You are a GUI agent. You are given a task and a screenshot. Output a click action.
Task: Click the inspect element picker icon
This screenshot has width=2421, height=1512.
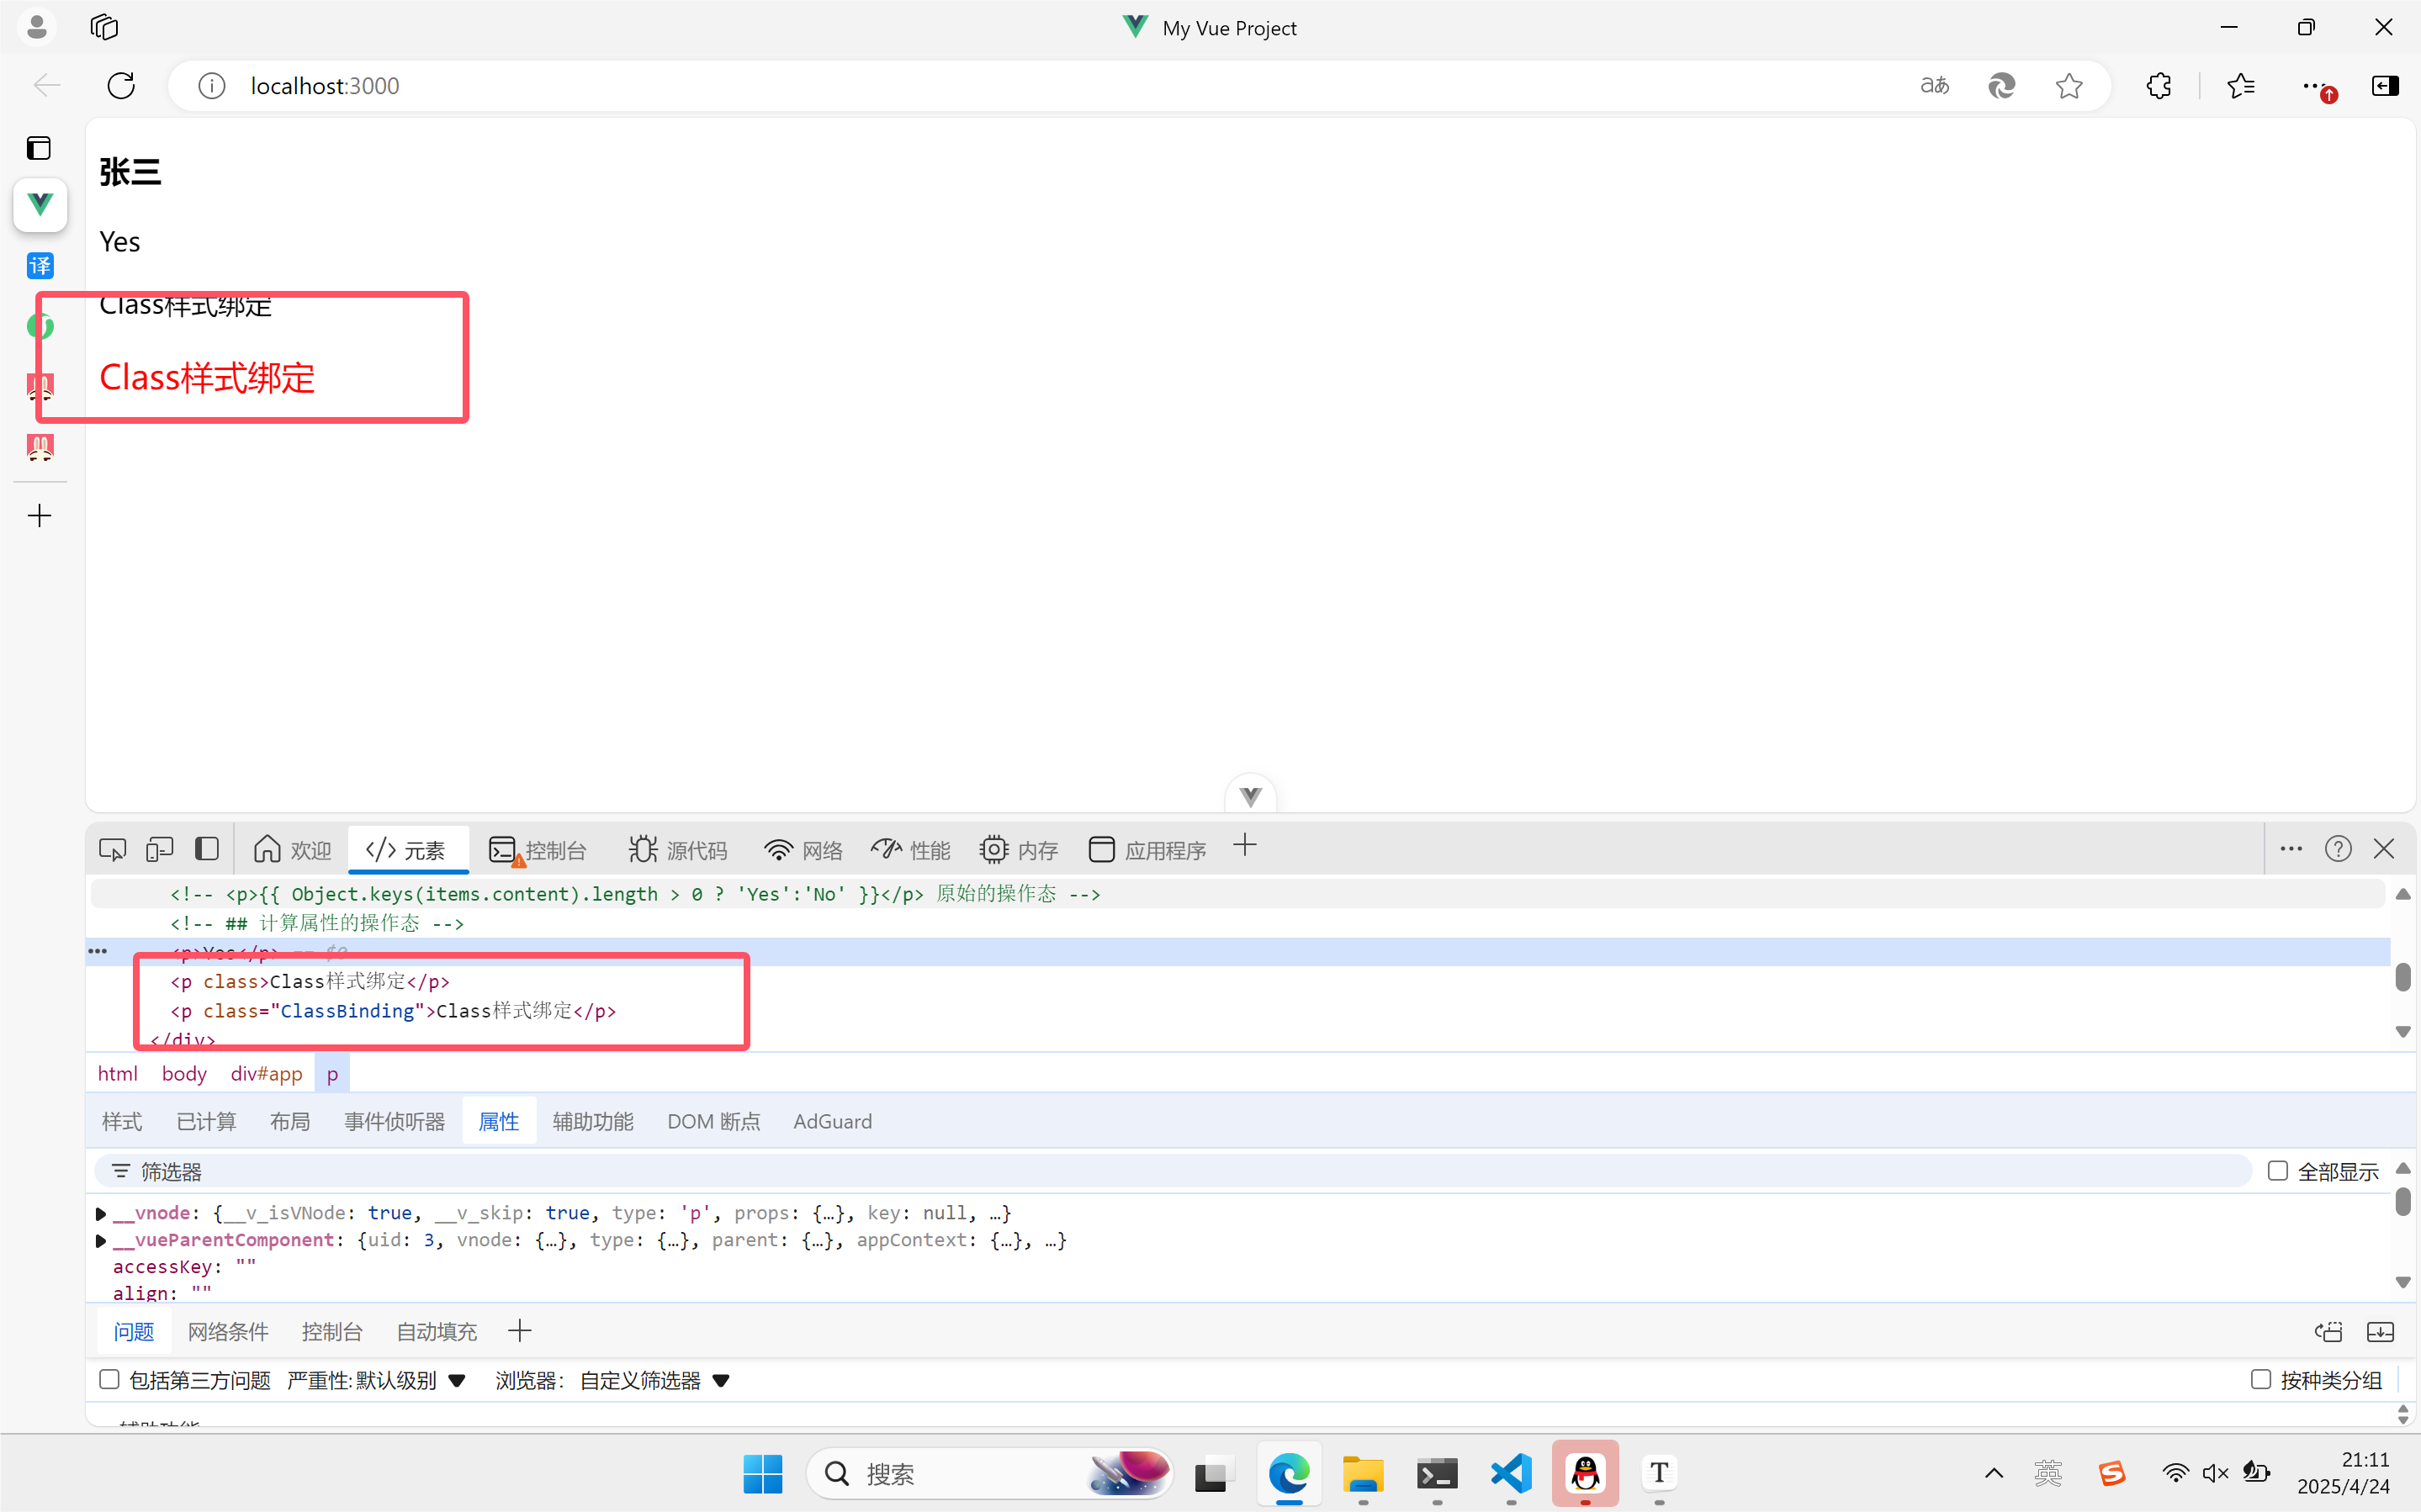[112, 850]
